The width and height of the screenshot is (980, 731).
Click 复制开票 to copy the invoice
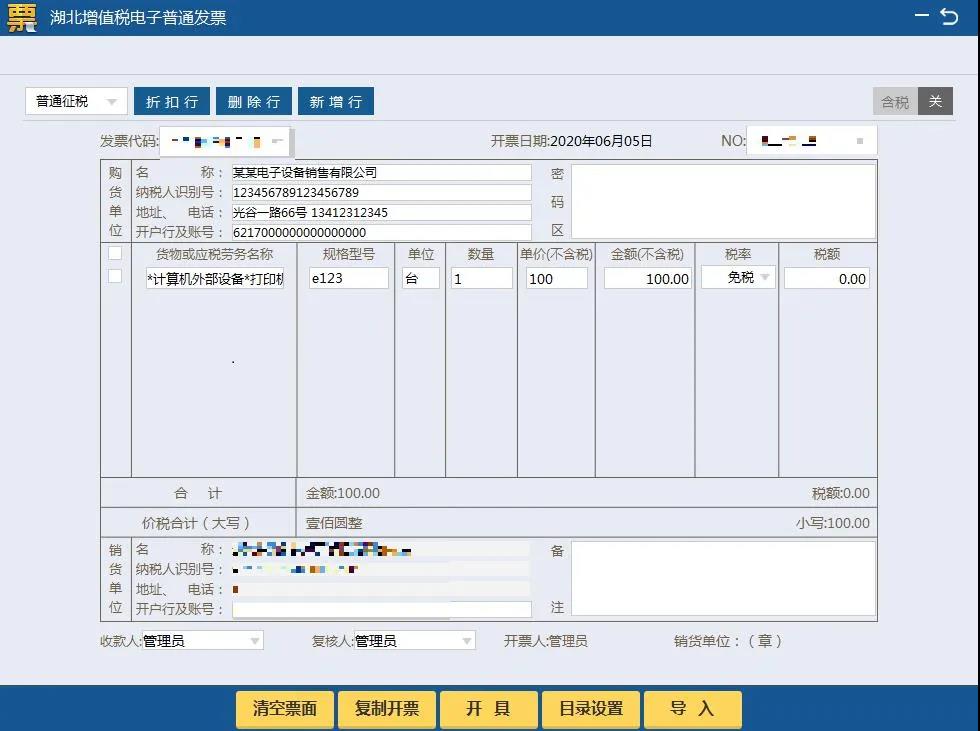386,709
